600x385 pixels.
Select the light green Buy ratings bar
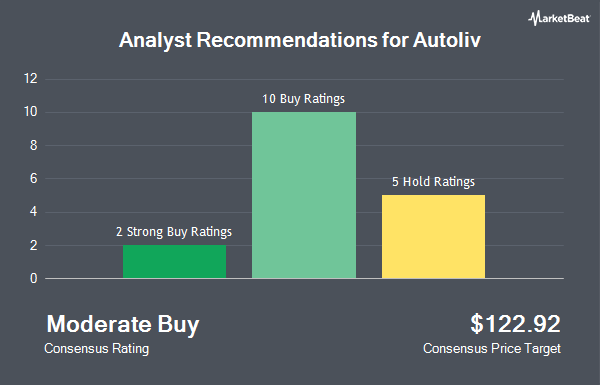click(x=304, y=195)
